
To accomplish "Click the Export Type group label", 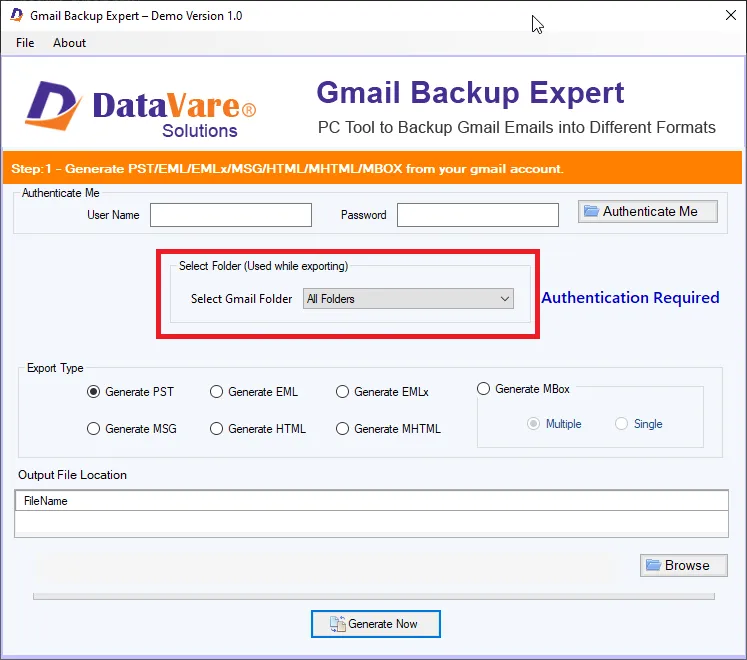I will tap(55, 368).
